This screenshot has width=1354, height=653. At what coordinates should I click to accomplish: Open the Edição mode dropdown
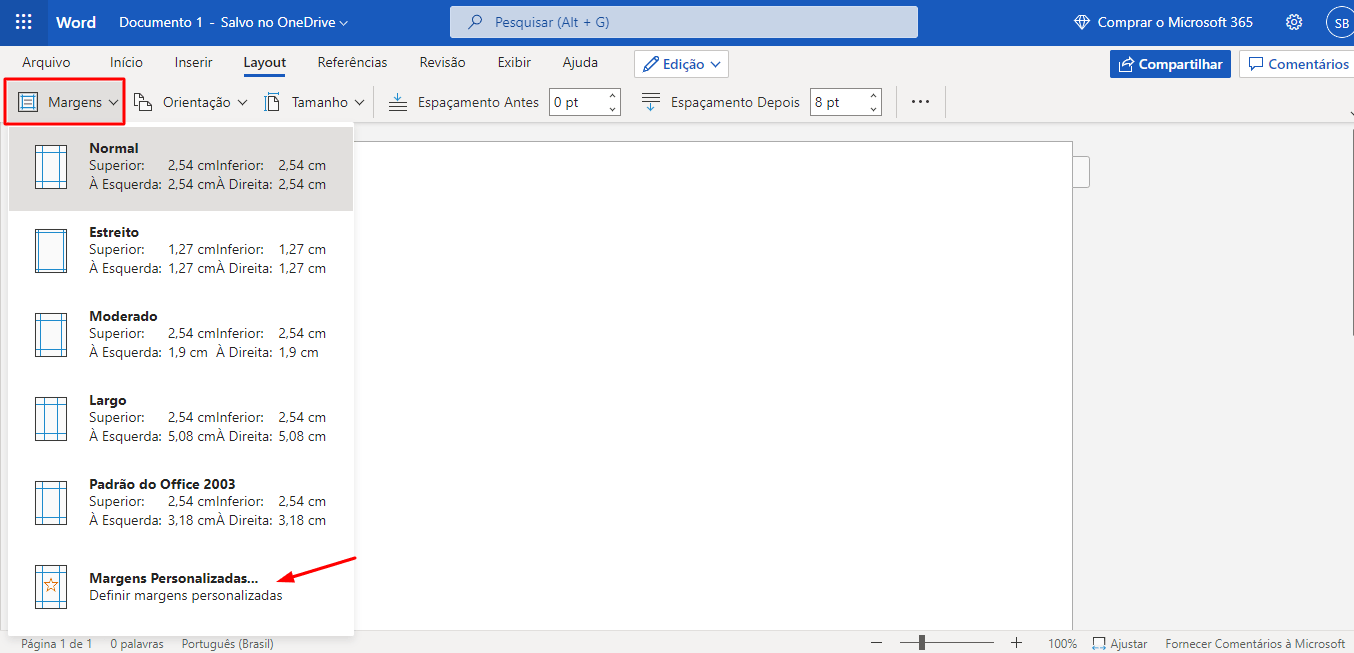tap(681, 64)
